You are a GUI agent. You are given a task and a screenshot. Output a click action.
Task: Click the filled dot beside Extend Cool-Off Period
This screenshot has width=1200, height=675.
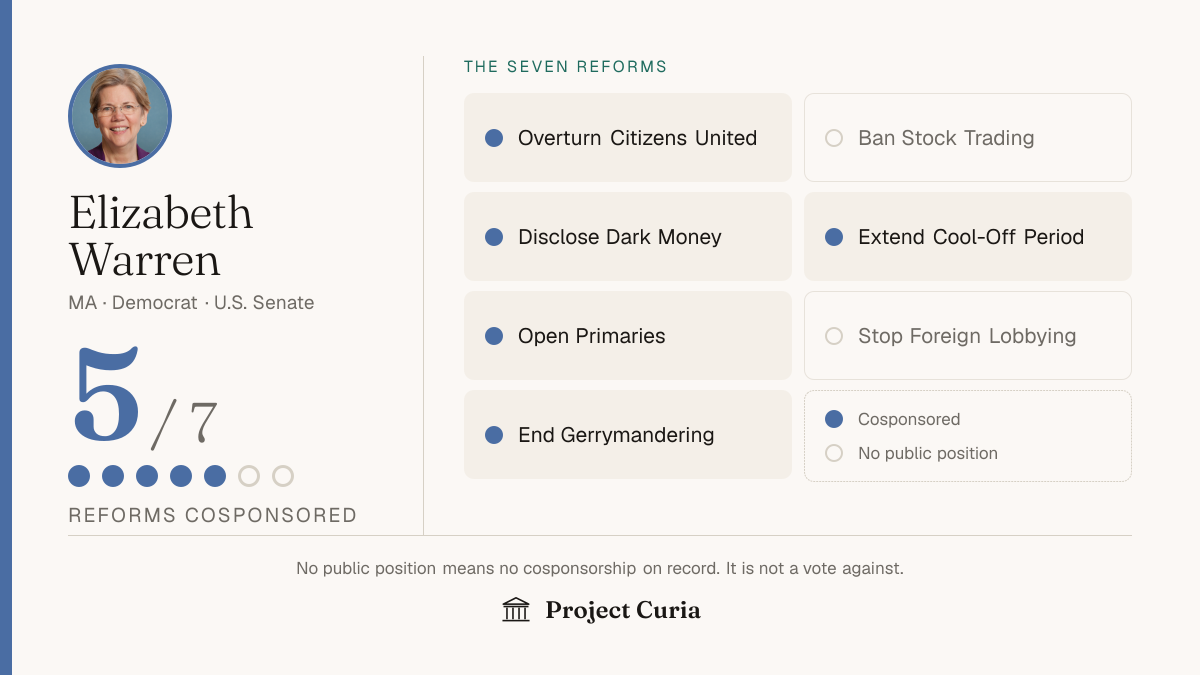coord(834,237)
